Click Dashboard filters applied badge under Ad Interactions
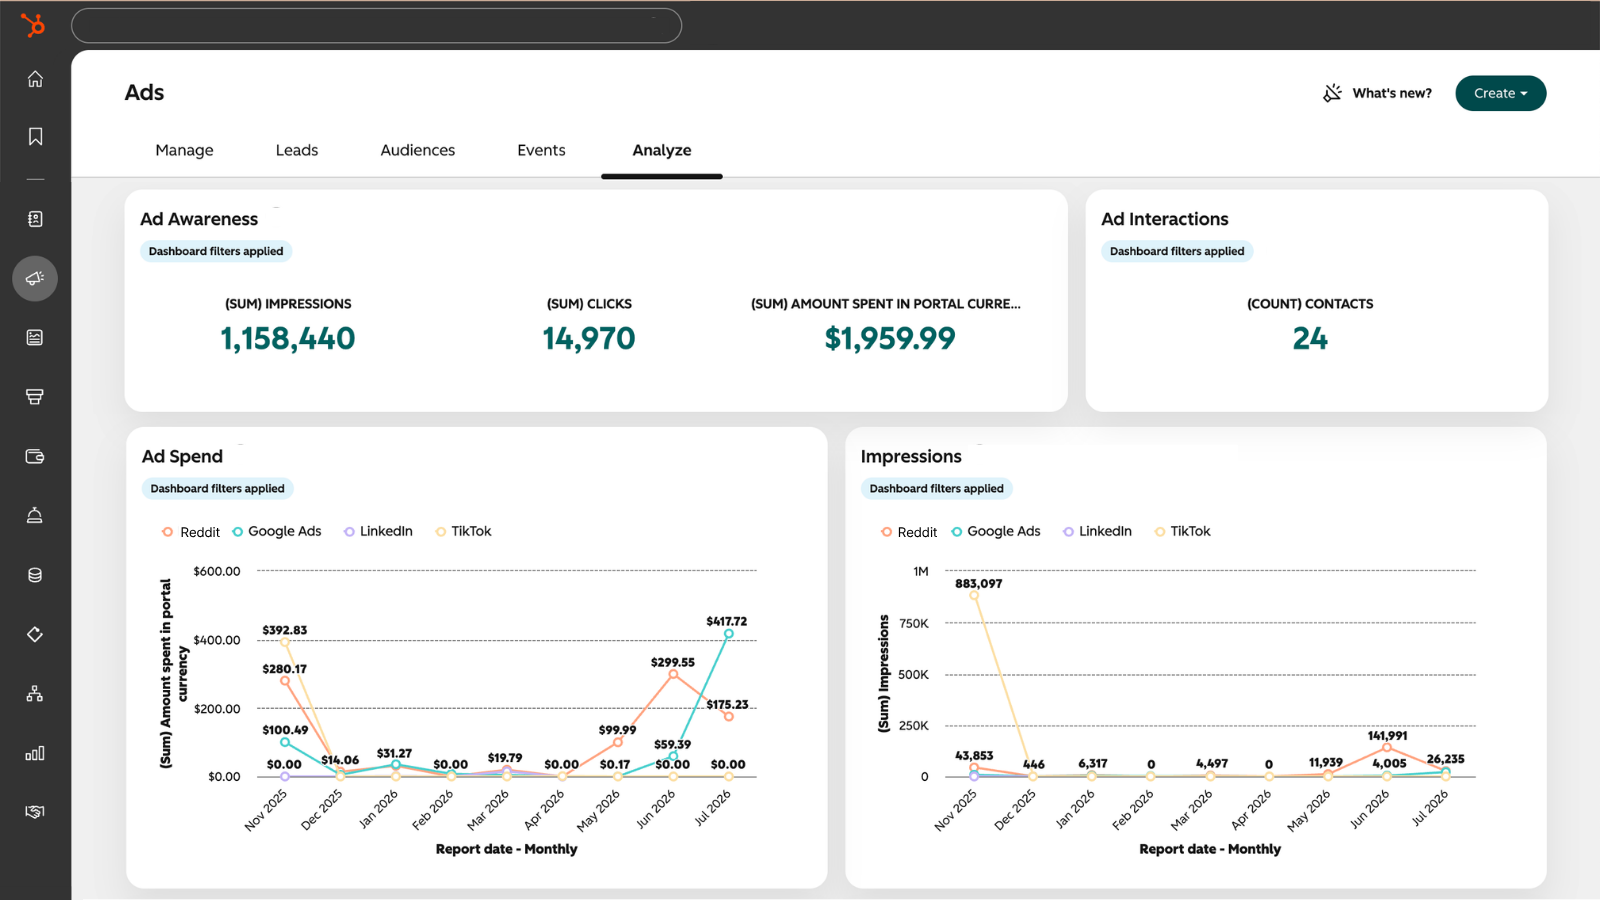The image size is (1600, 900). click(1177, 251)
